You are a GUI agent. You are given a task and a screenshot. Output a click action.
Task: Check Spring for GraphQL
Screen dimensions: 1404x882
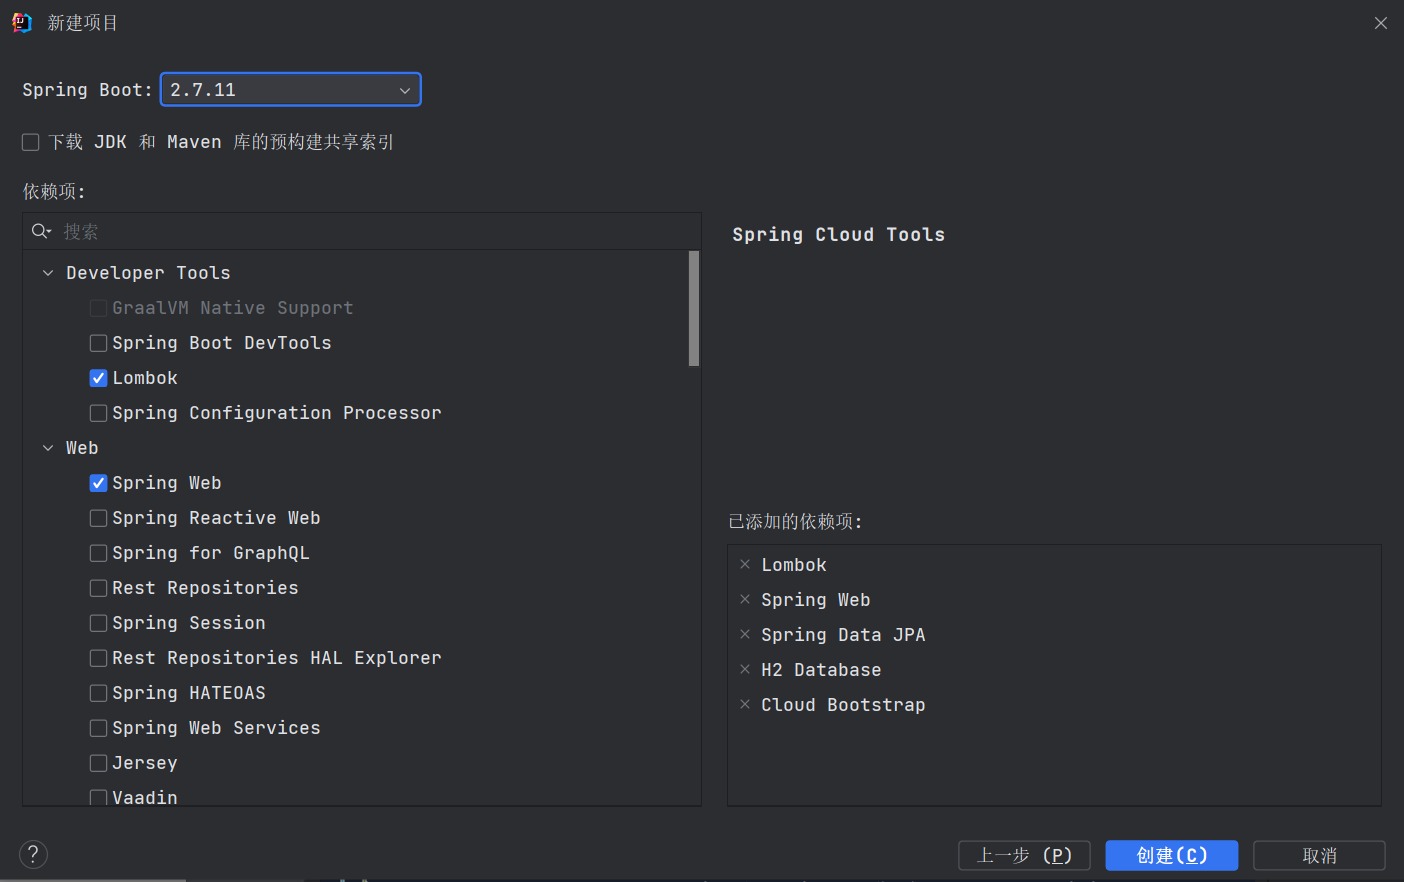point(98,553)
